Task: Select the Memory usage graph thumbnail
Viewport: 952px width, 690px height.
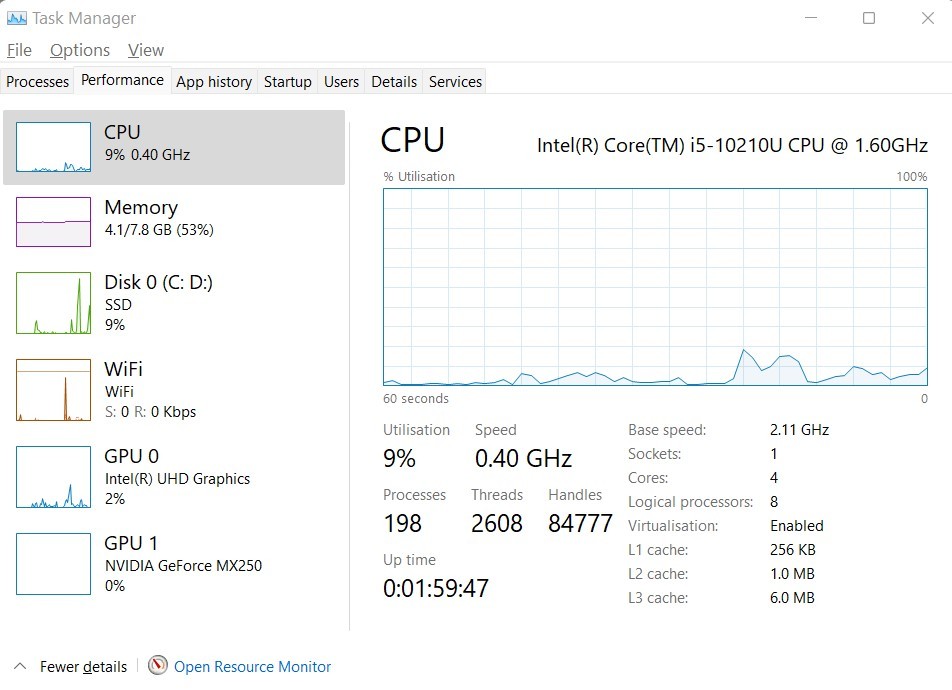Action: (x=53, y=222)
